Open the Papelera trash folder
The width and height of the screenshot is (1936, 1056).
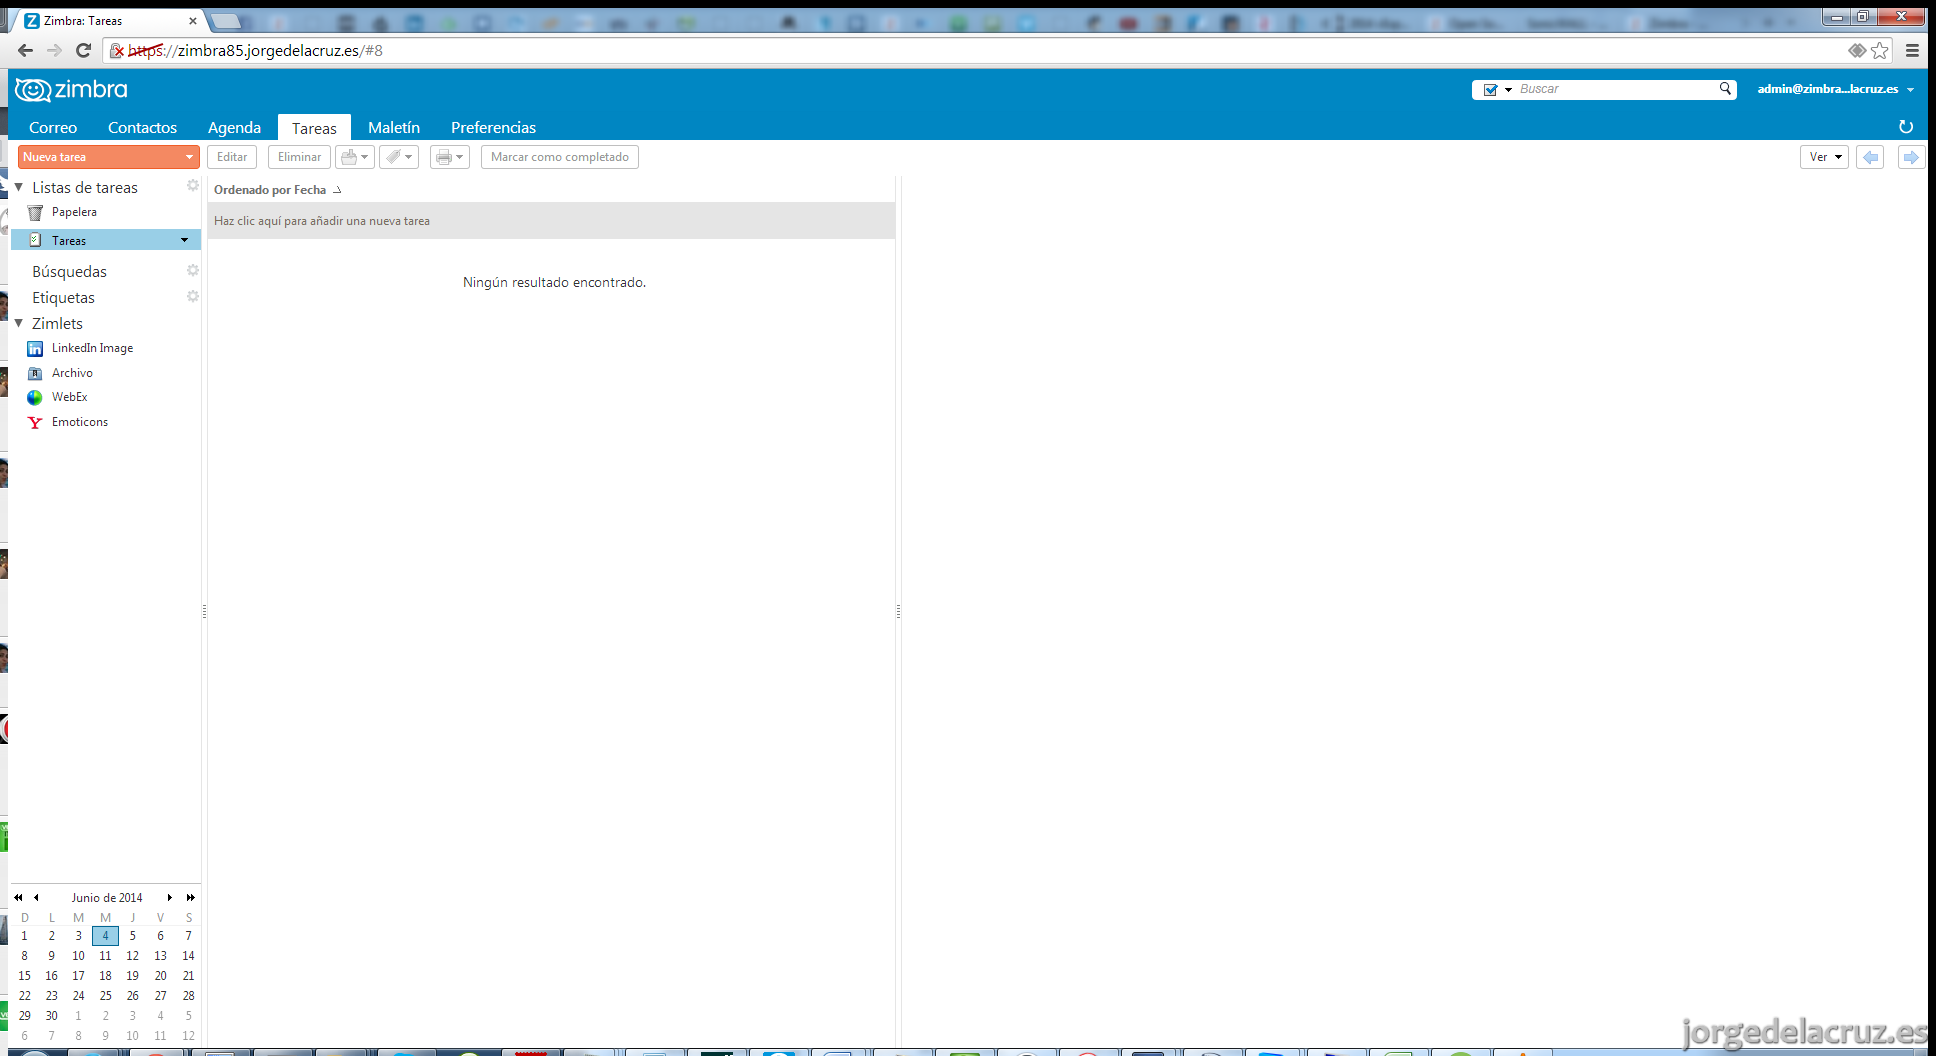74,212
